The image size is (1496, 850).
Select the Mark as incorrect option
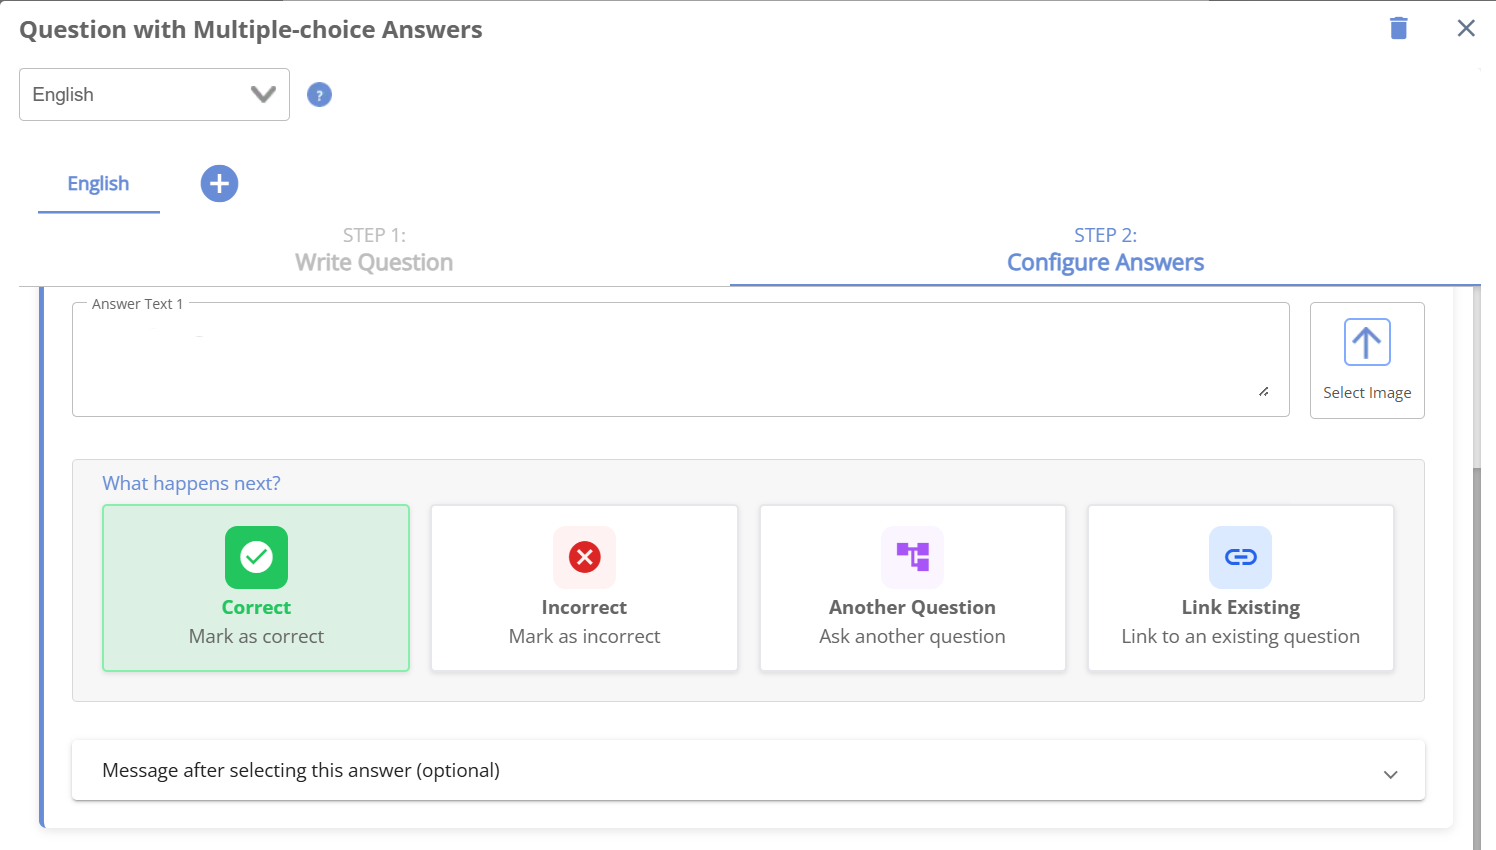[x=584, y=636]
